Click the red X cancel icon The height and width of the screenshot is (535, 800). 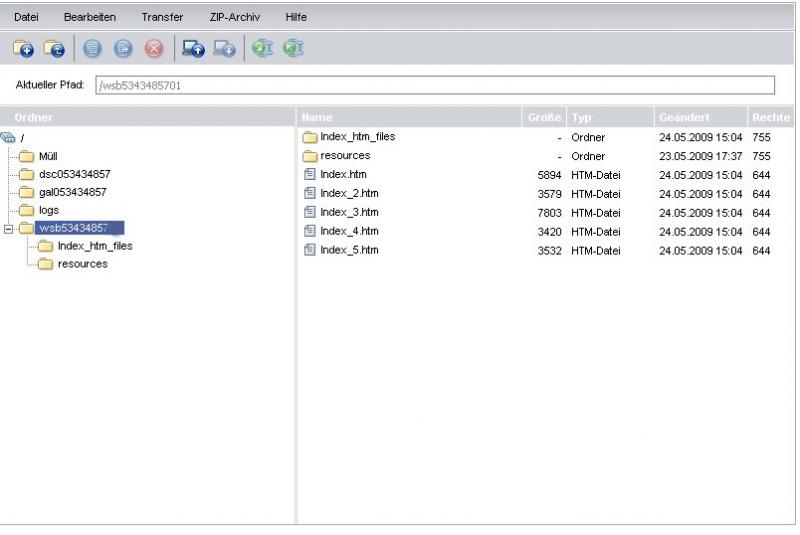click(x=154, y=48)
